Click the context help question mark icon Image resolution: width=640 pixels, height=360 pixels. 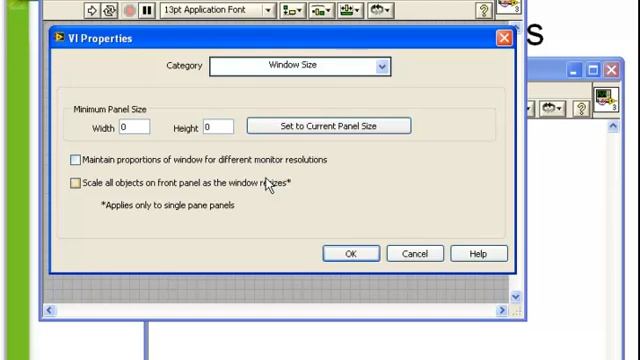484,10
